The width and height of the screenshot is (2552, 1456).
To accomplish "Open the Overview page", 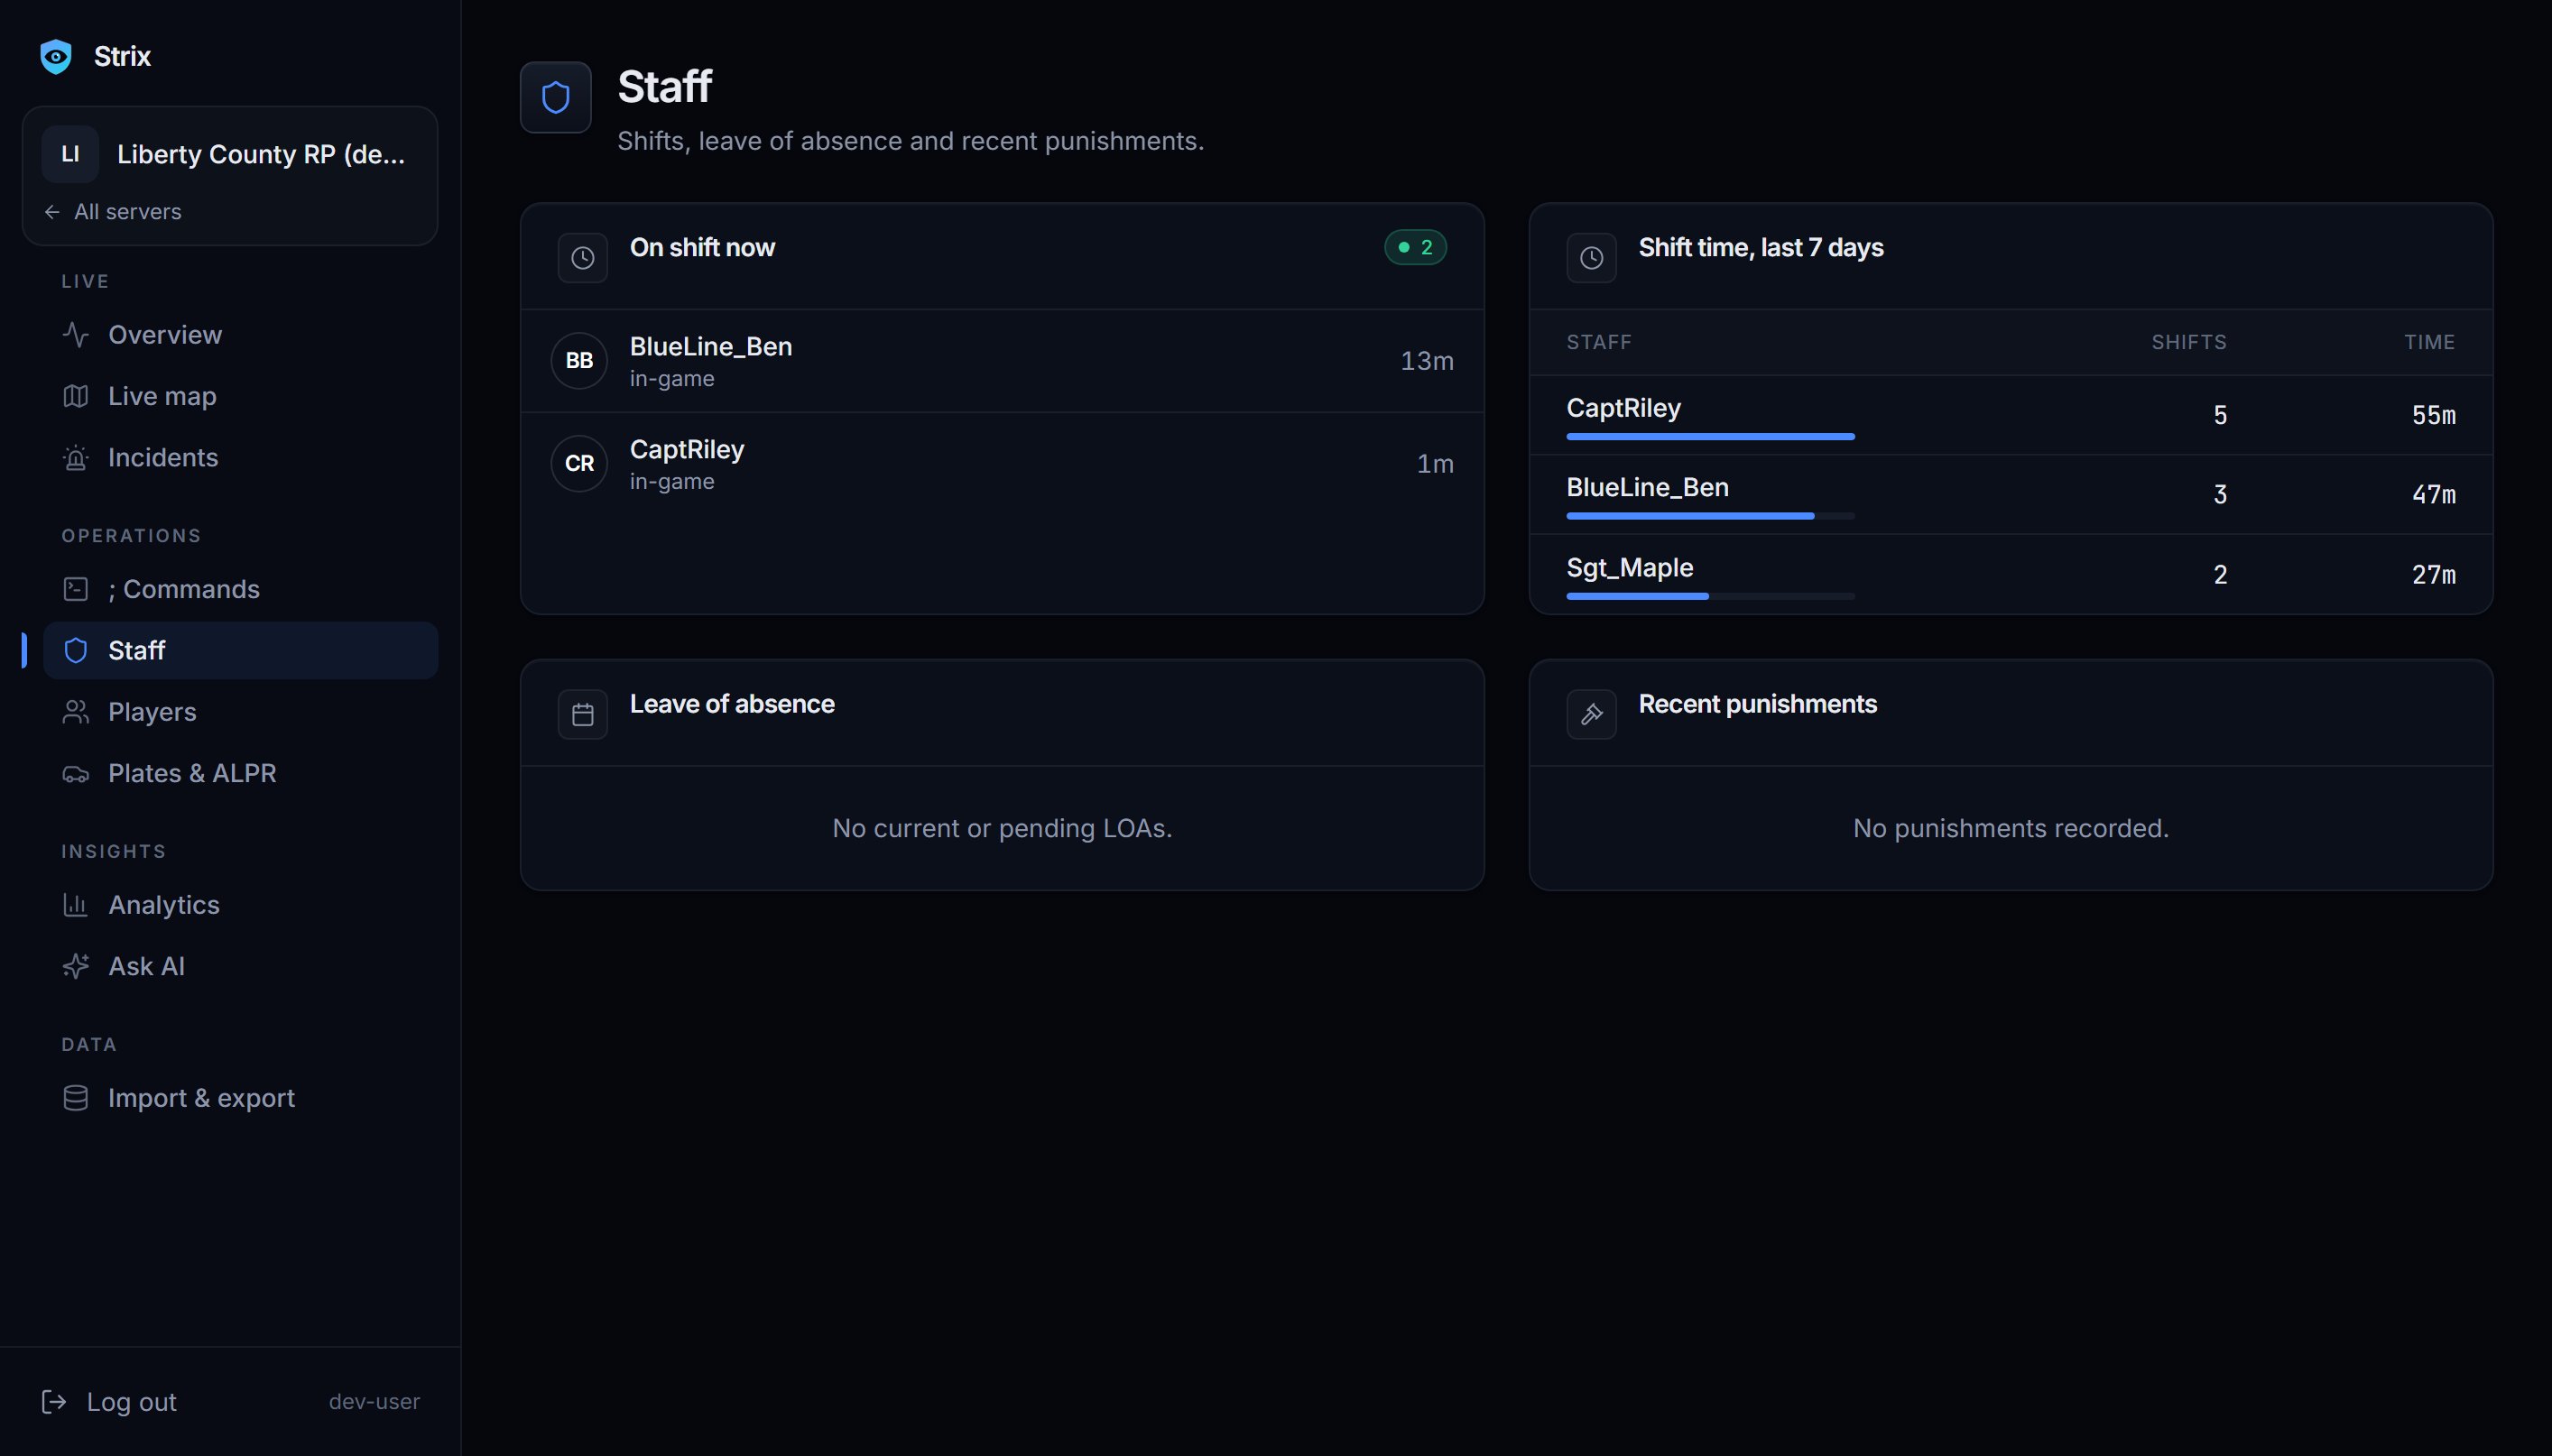I will 240,334.
